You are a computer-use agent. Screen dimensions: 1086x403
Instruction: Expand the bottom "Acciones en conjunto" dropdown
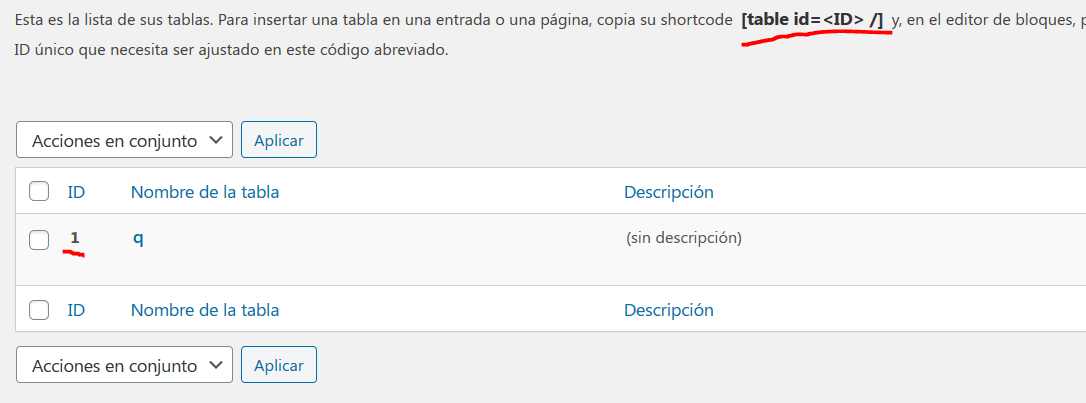coord(124,365)
